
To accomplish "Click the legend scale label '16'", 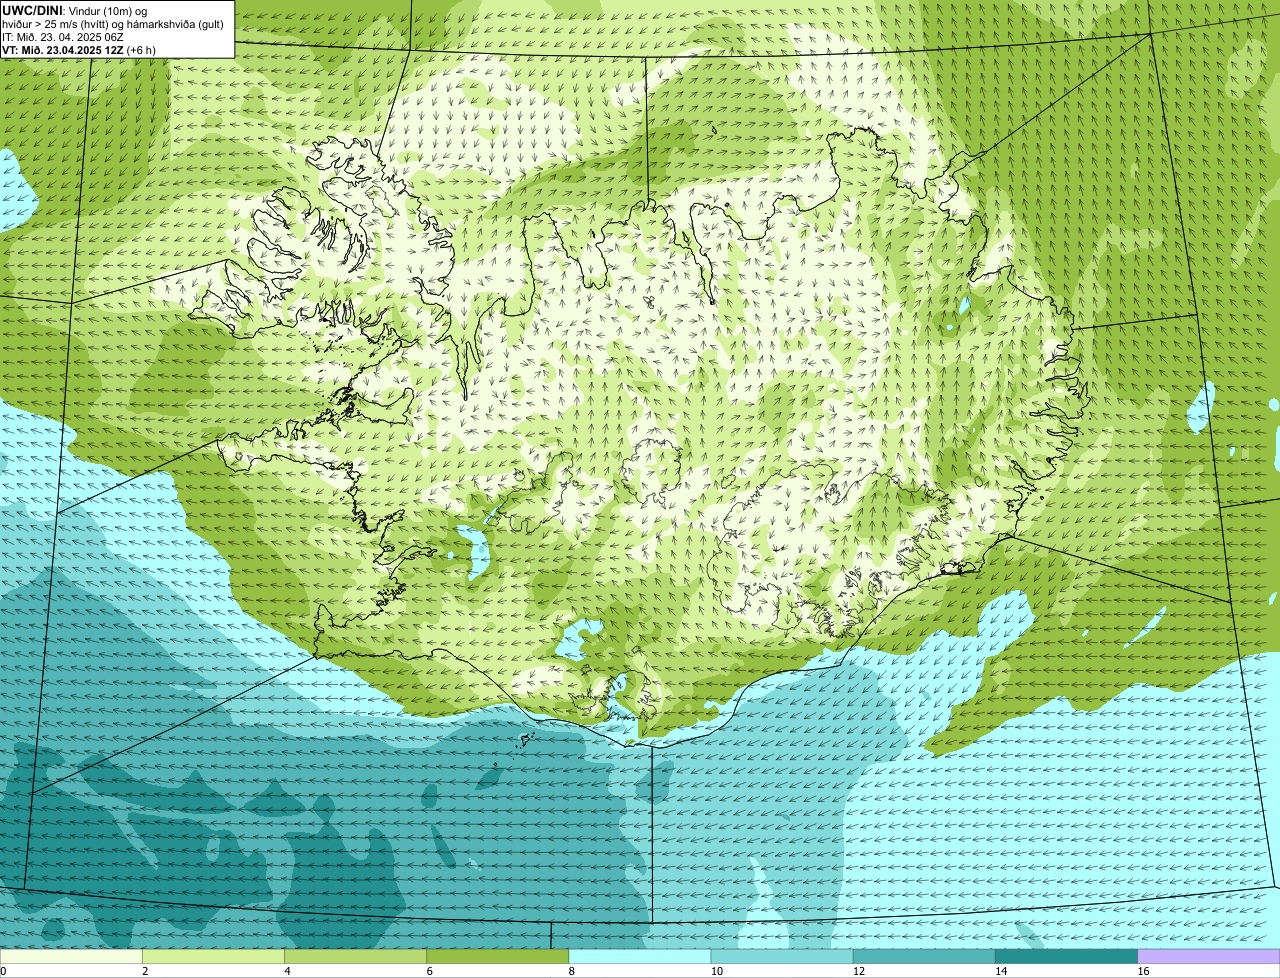I will [x=1143, y=971].
